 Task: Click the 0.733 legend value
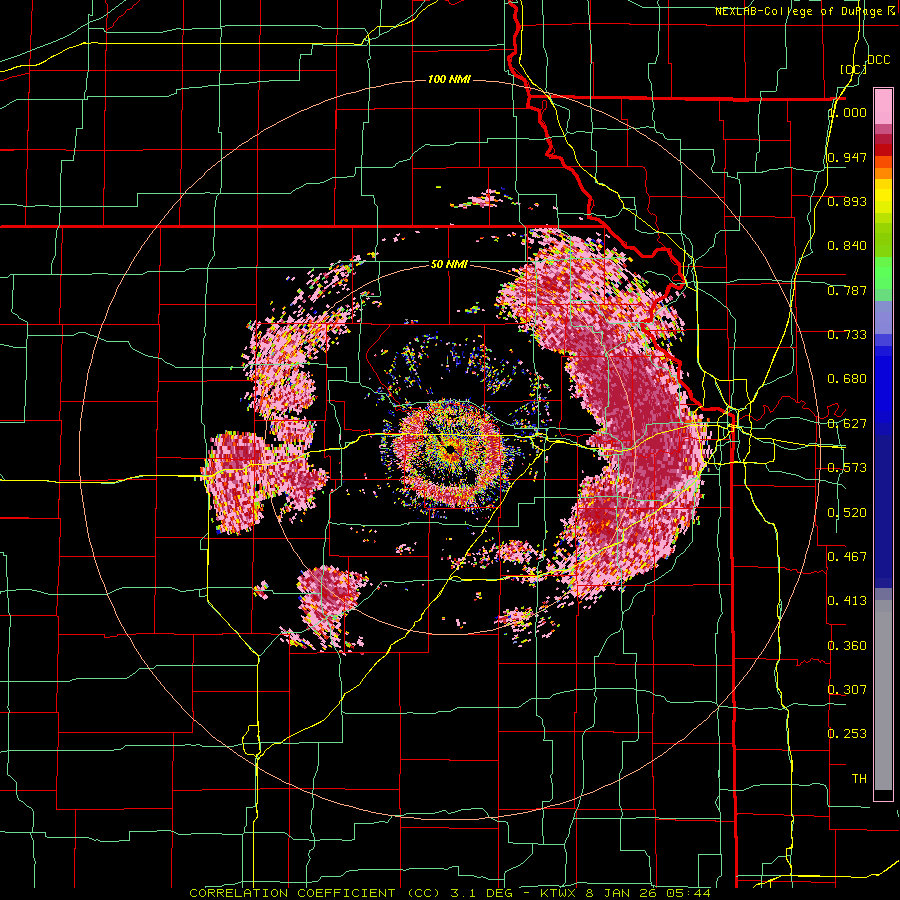pyautogui.click(x=847, y=335)
